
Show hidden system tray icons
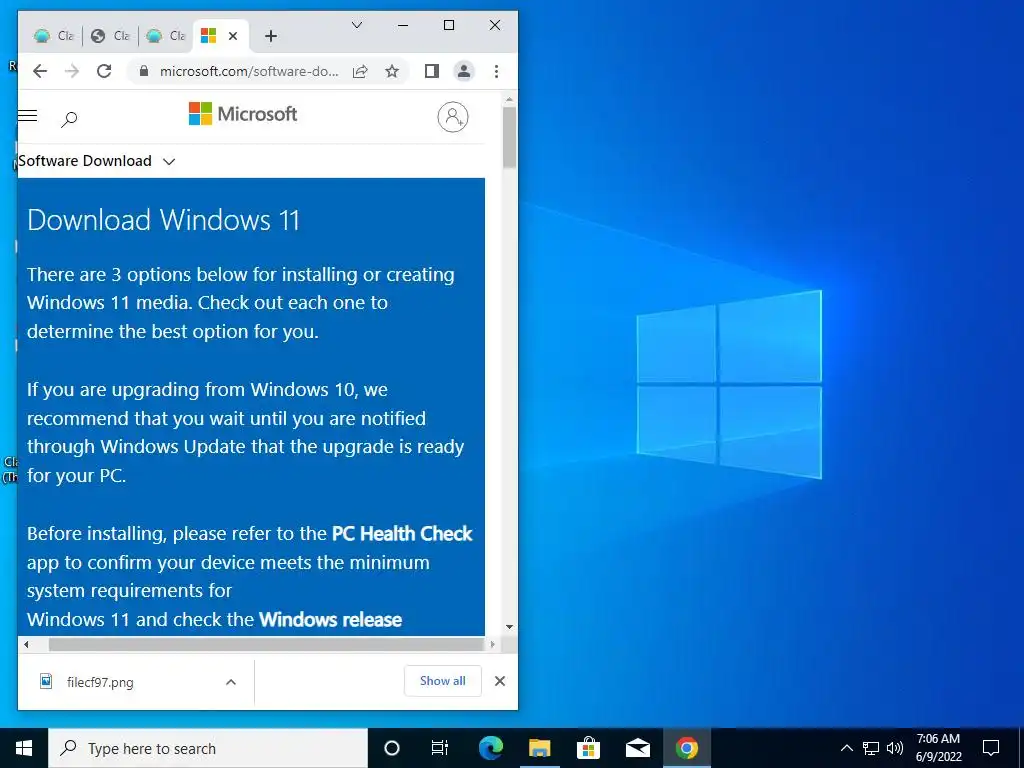point(846,748)
